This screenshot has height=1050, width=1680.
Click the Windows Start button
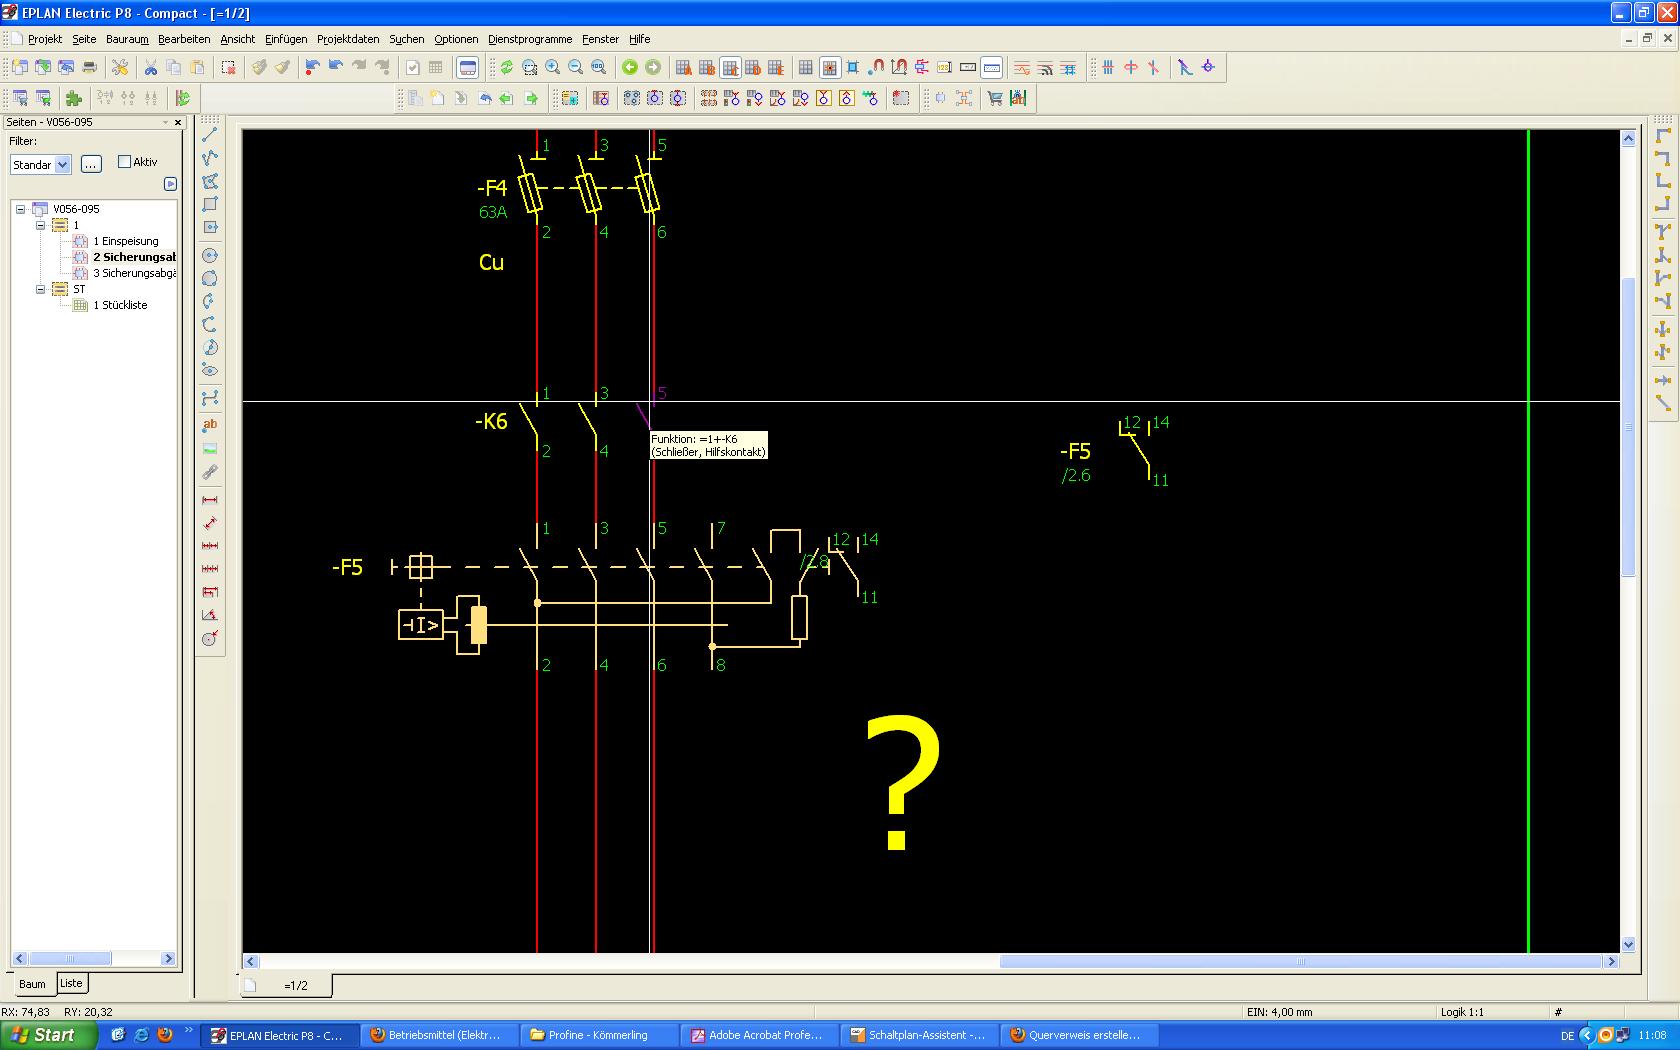pos(48,1035)
